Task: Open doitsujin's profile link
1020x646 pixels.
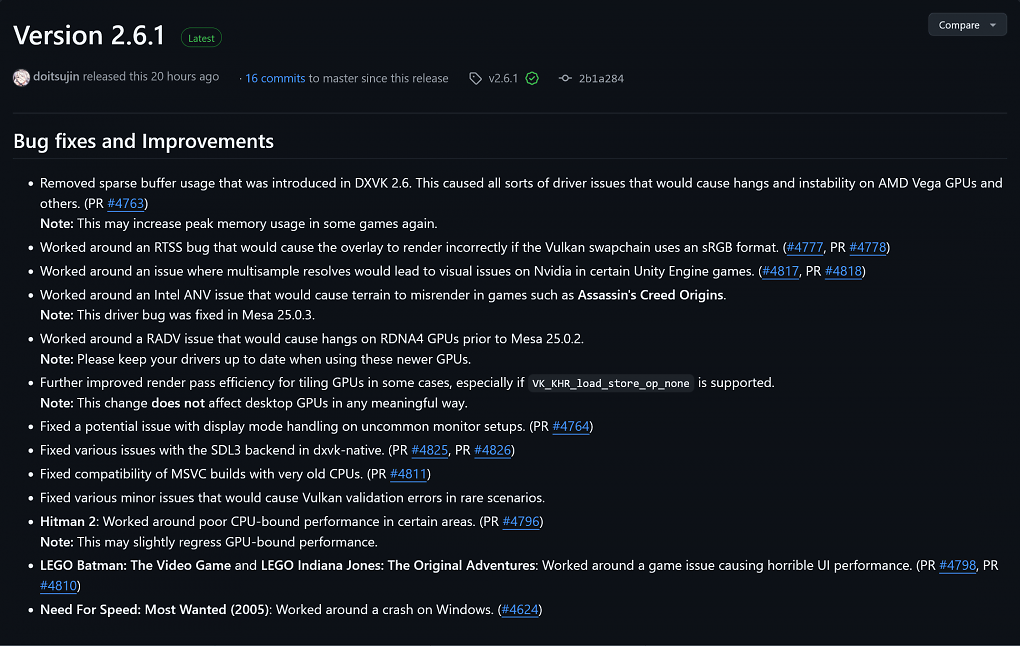Action: coord(56,76)
